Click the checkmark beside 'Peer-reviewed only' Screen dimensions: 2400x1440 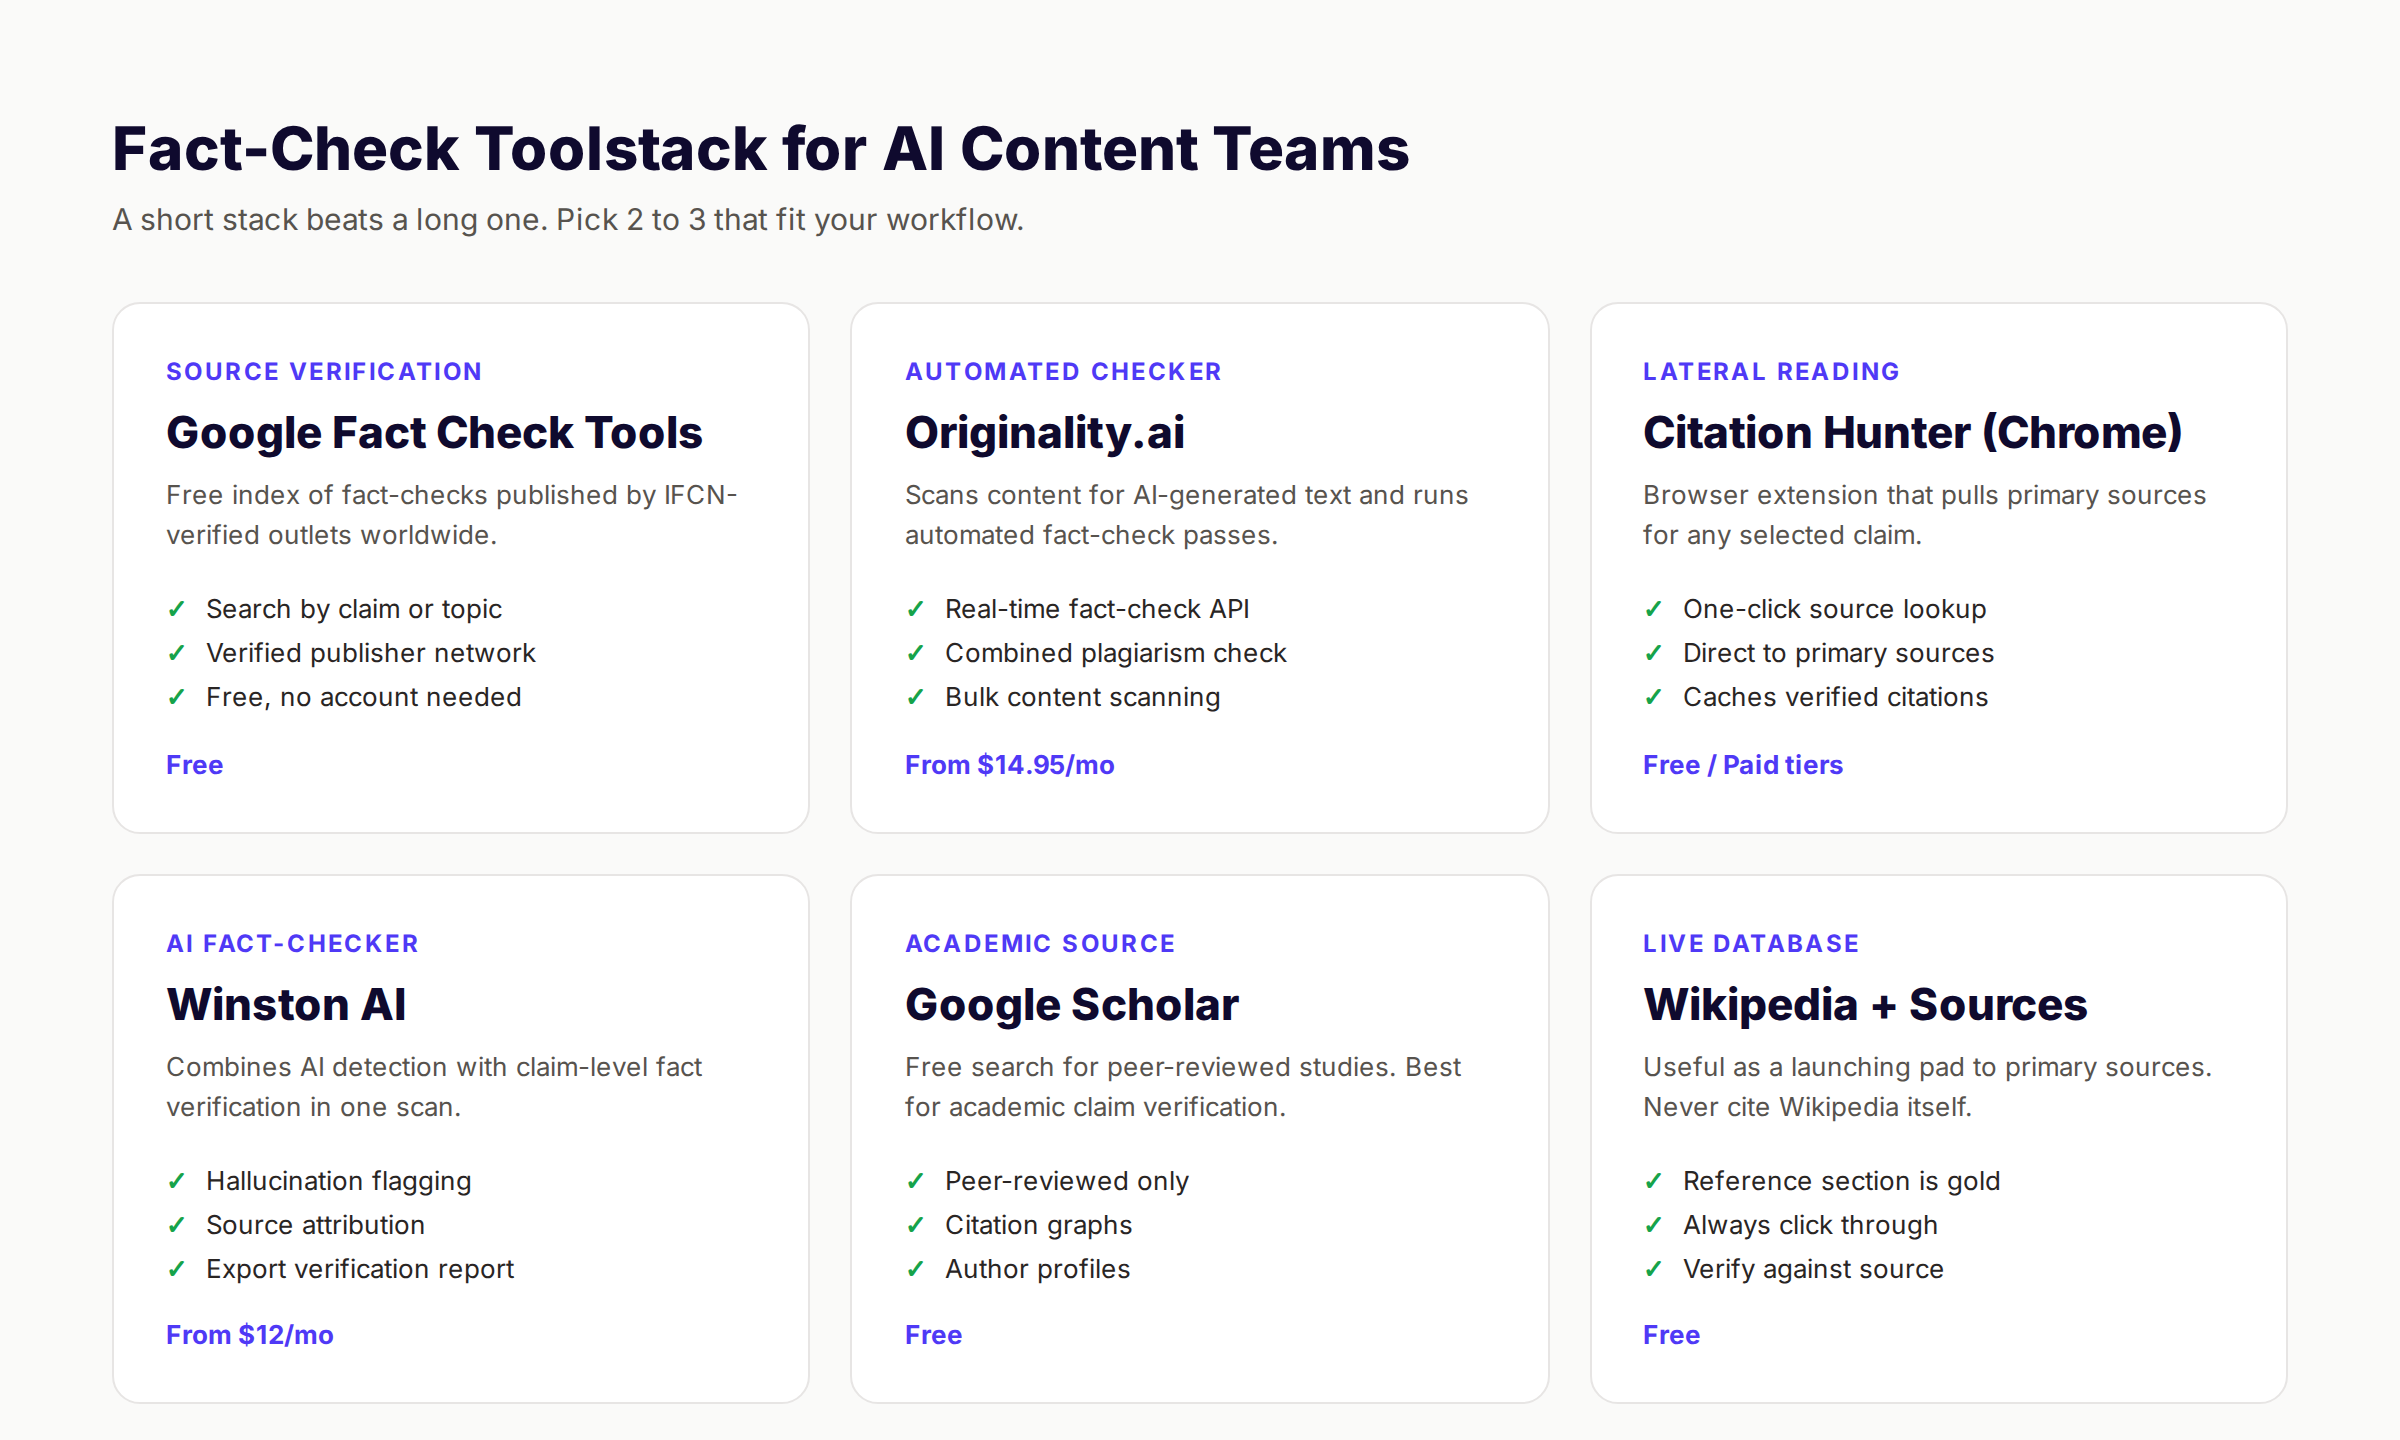click(x=915, y=1181)
